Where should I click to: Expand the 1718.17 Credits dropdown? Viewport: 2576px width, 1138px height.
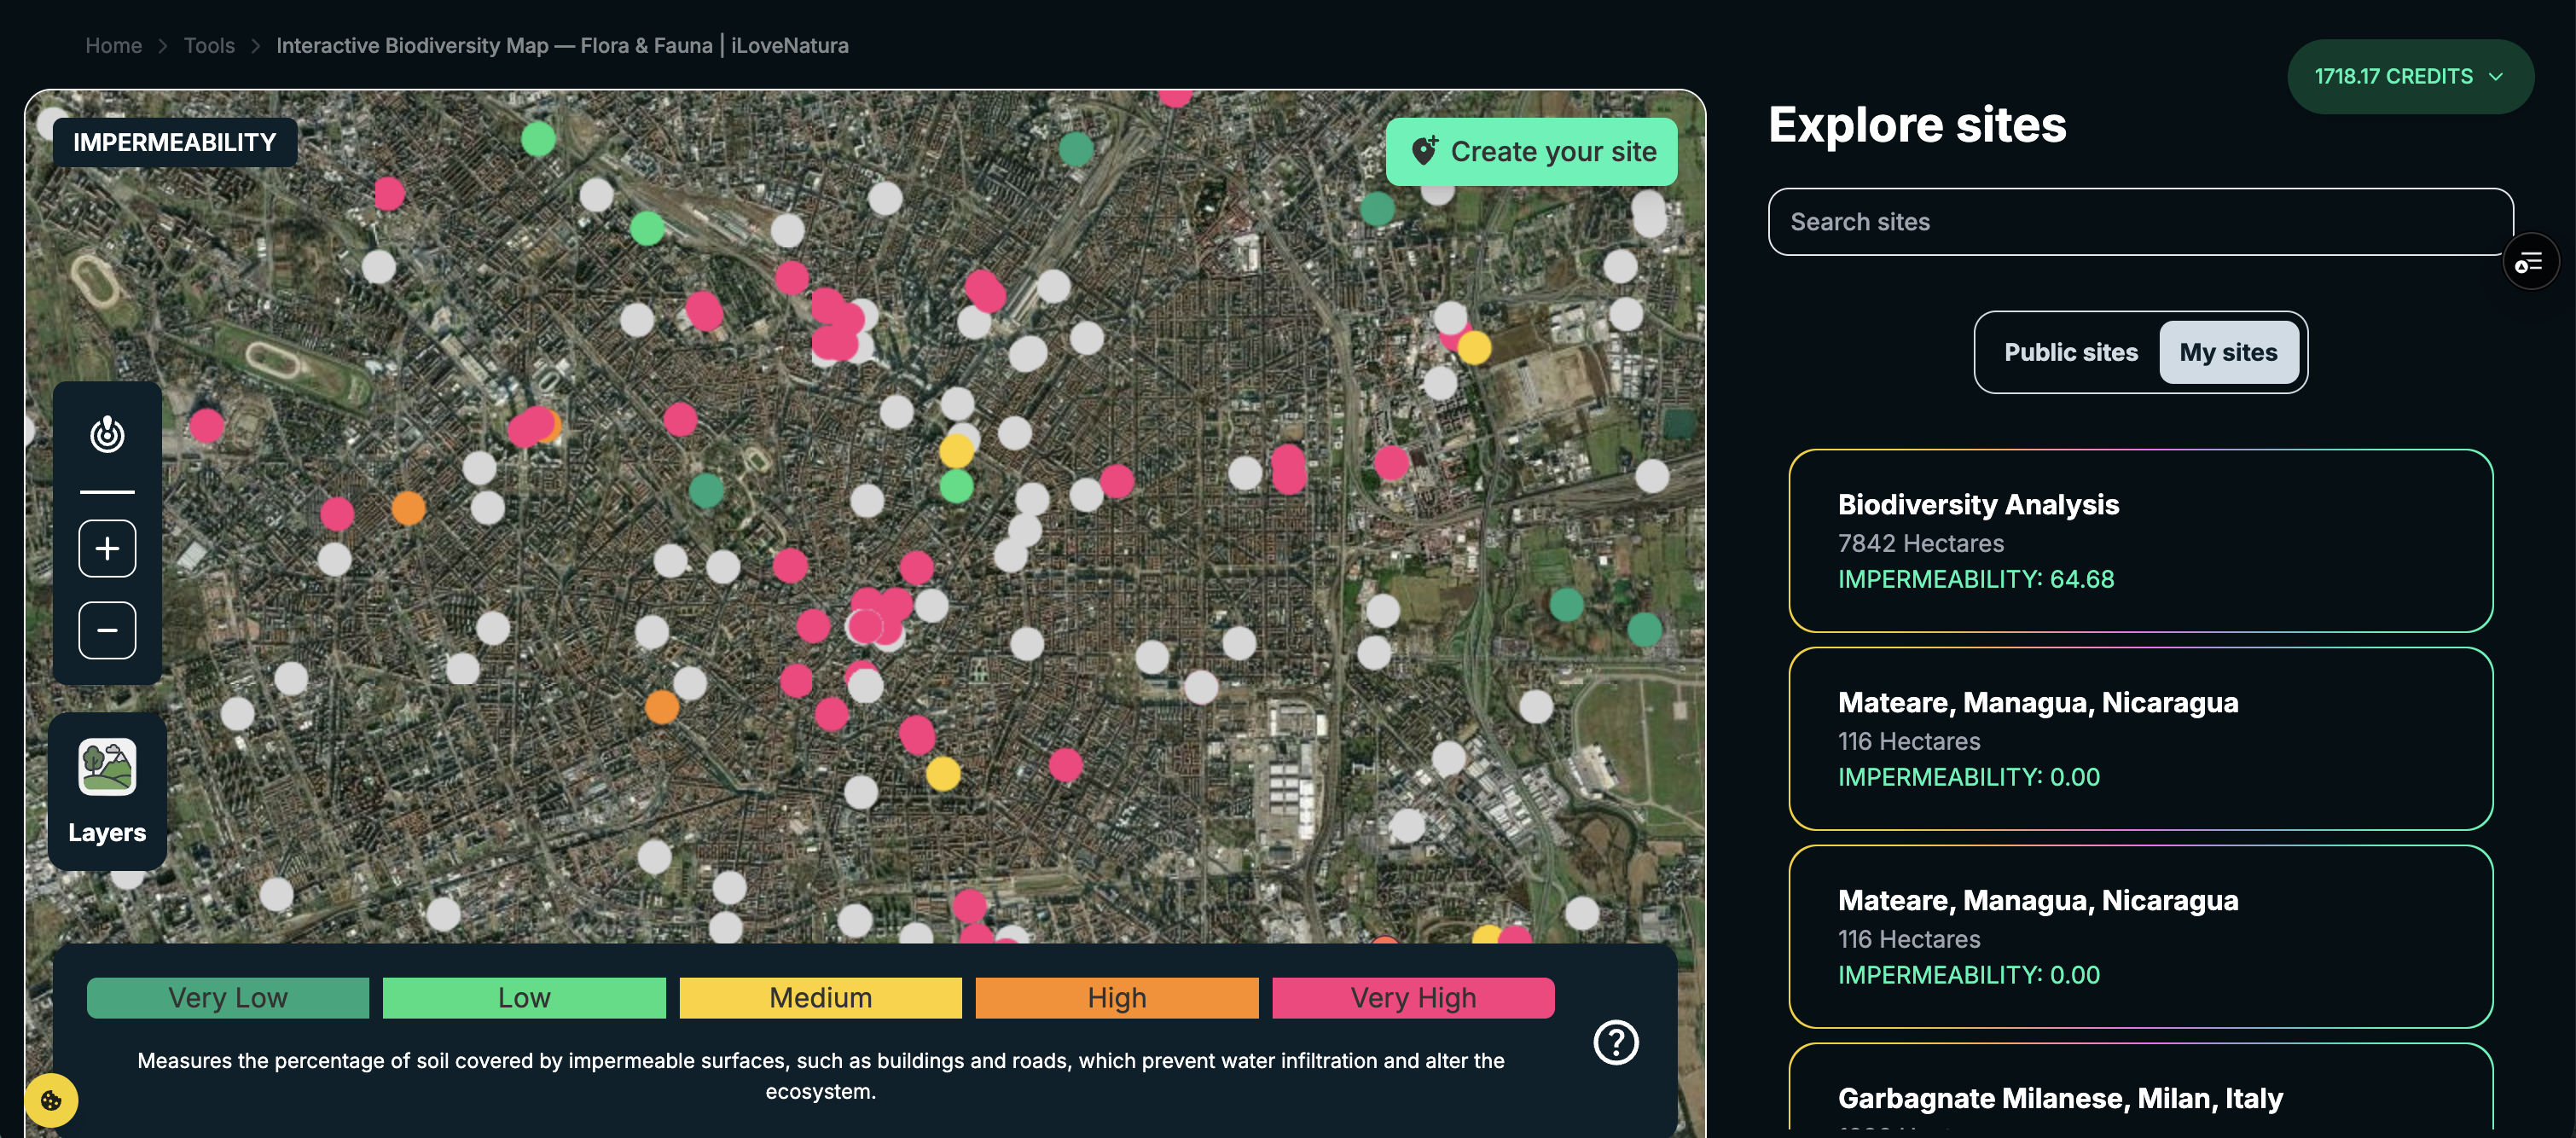[x=2410, y=77]
